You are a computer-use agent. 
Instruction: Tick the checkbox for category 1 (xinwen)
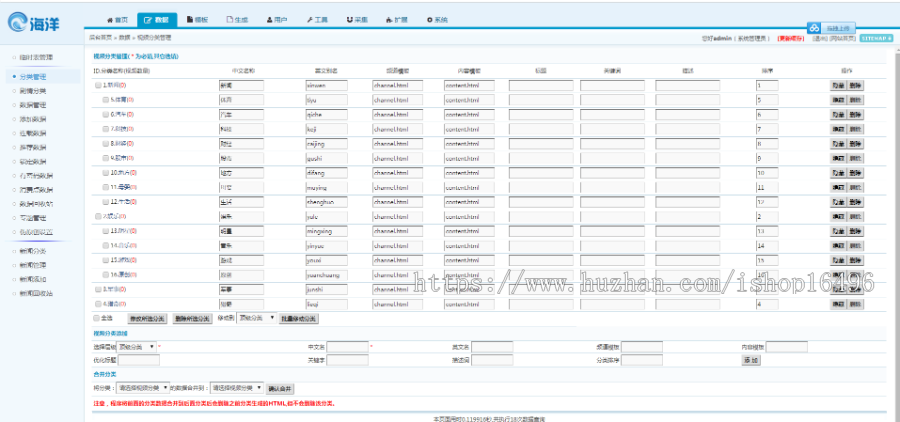click(98, 86)
